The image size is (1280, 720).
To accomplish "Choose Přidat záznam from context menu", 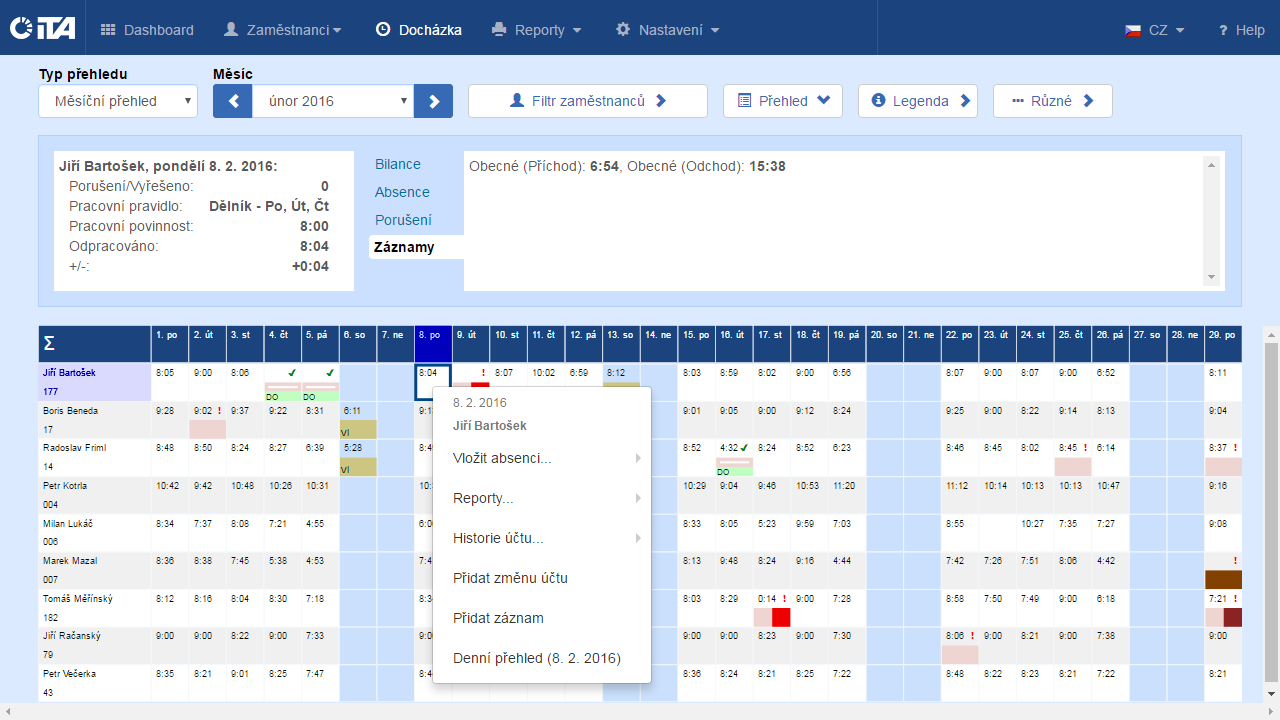I will pos(498,618).
